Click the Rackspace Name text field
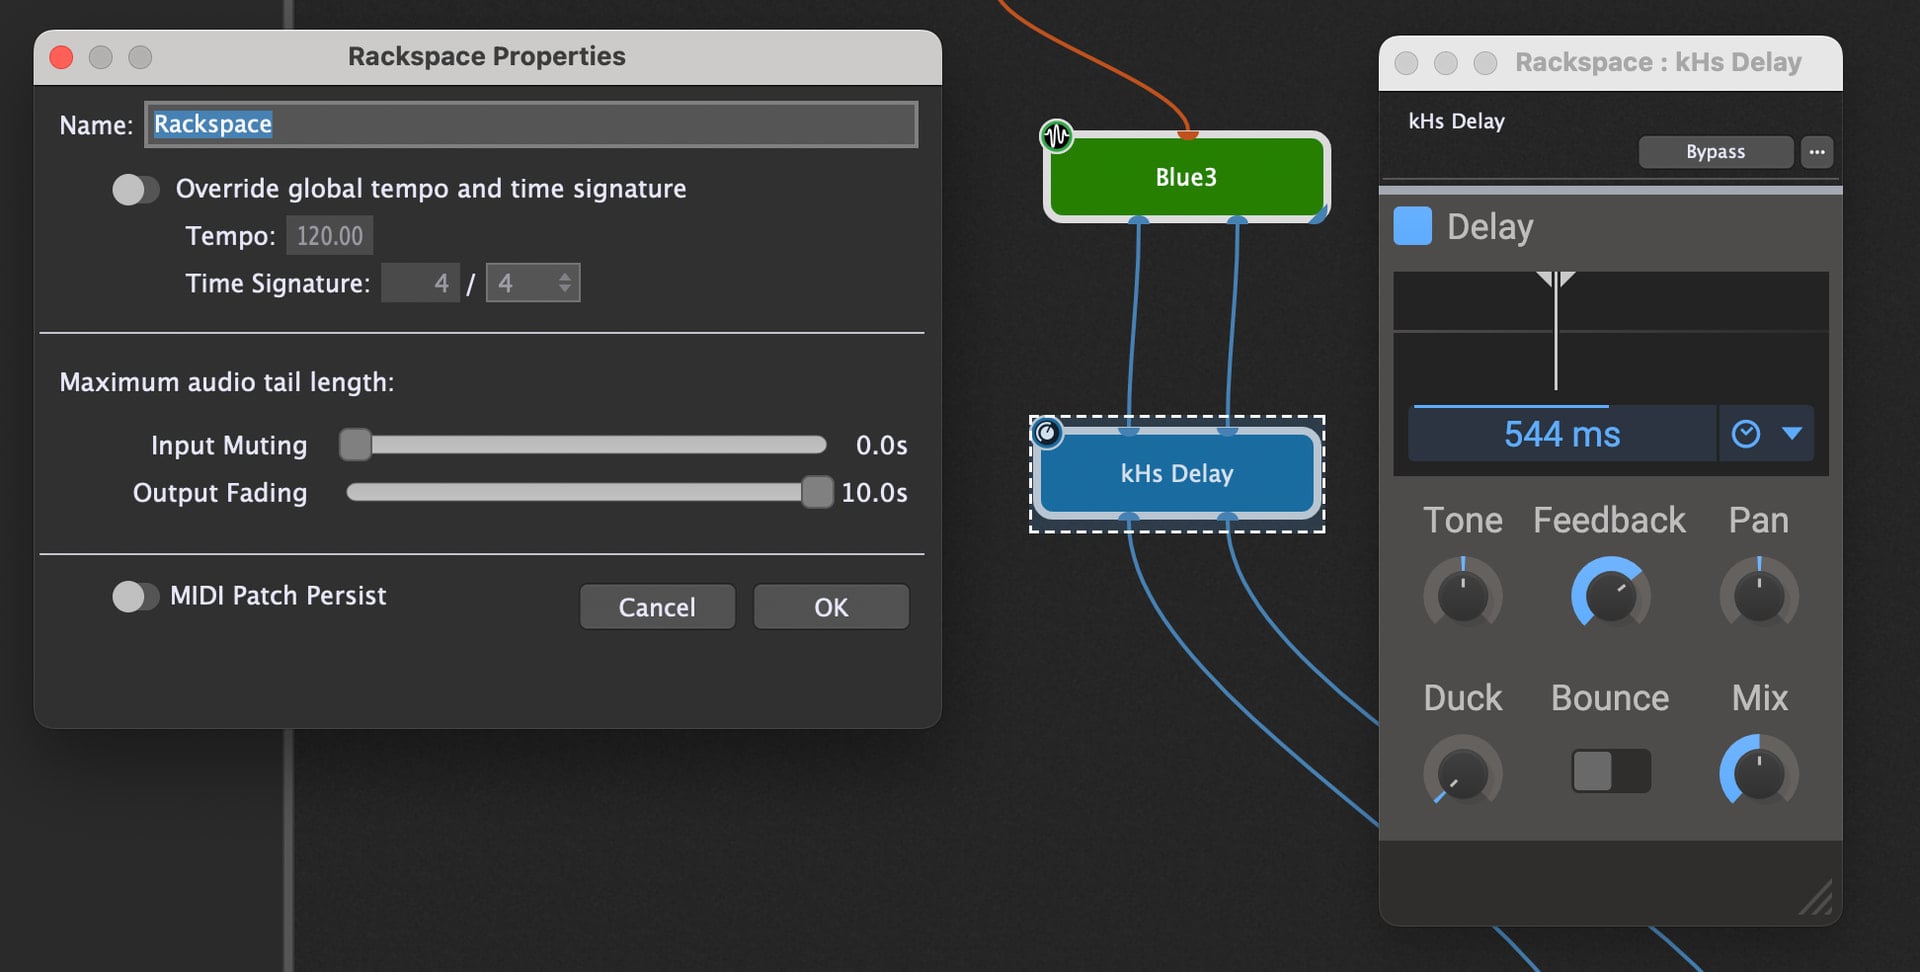Screen dimensions: 1920x972 coord(531,124)
